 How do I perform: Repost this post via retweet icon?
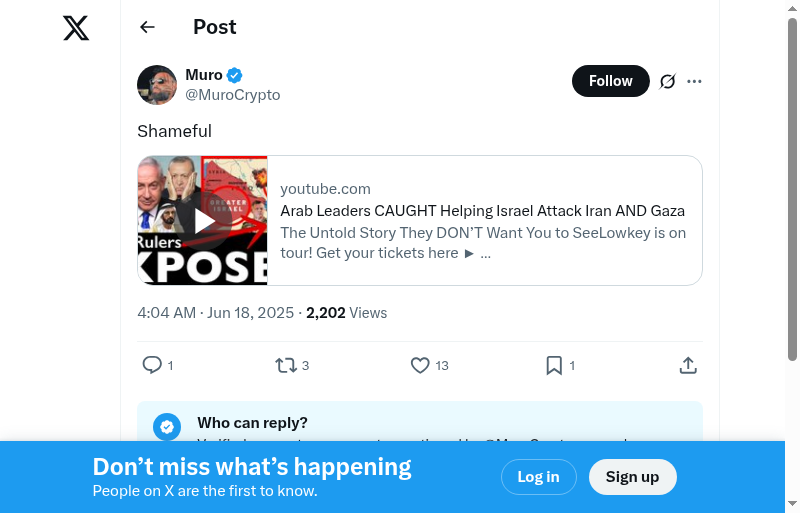[286, 366]
